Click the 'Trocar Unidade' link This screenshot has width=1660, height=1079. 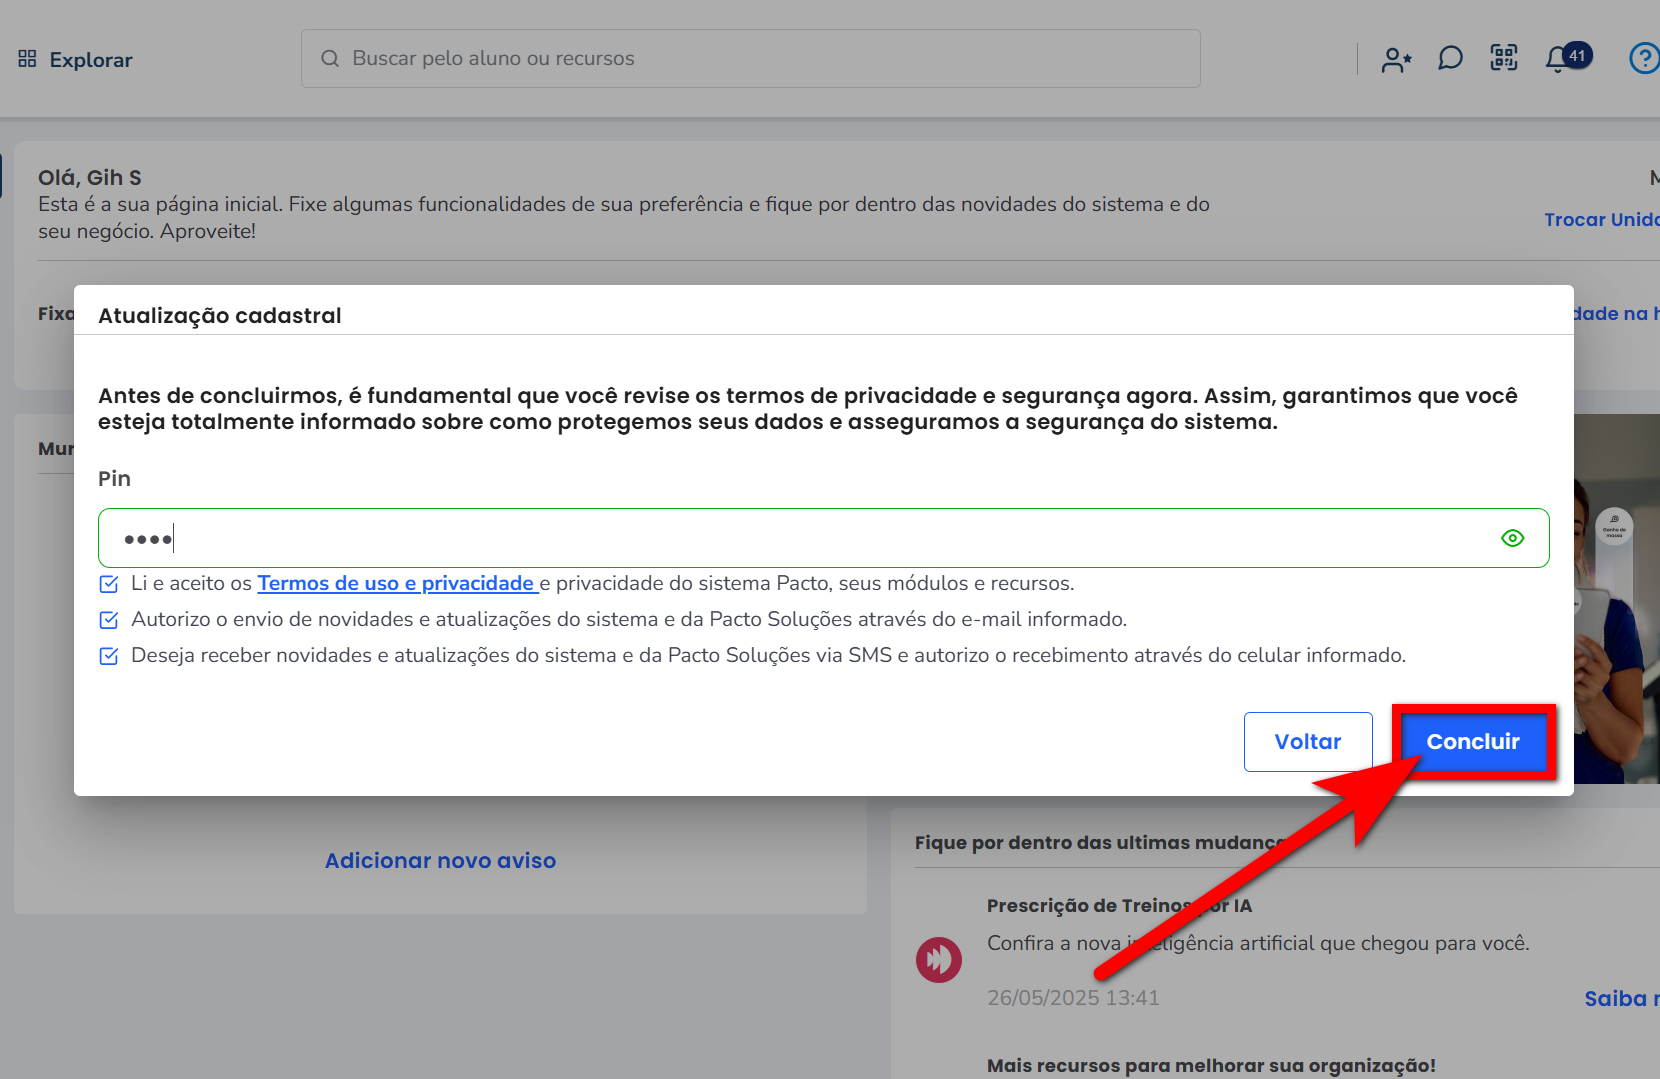pyautogui.click(x=1601, y=219)
